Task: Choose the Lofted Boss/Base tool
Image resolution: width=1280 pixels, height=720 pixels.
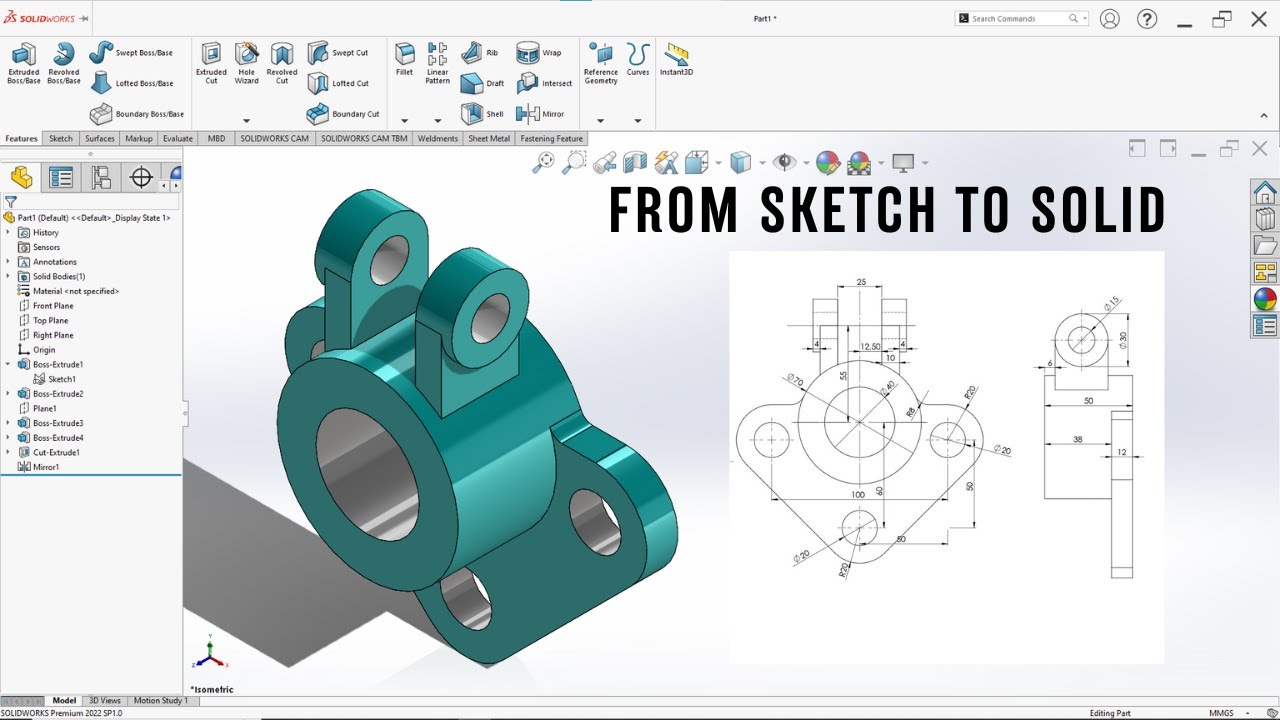Action: [131, 83]
